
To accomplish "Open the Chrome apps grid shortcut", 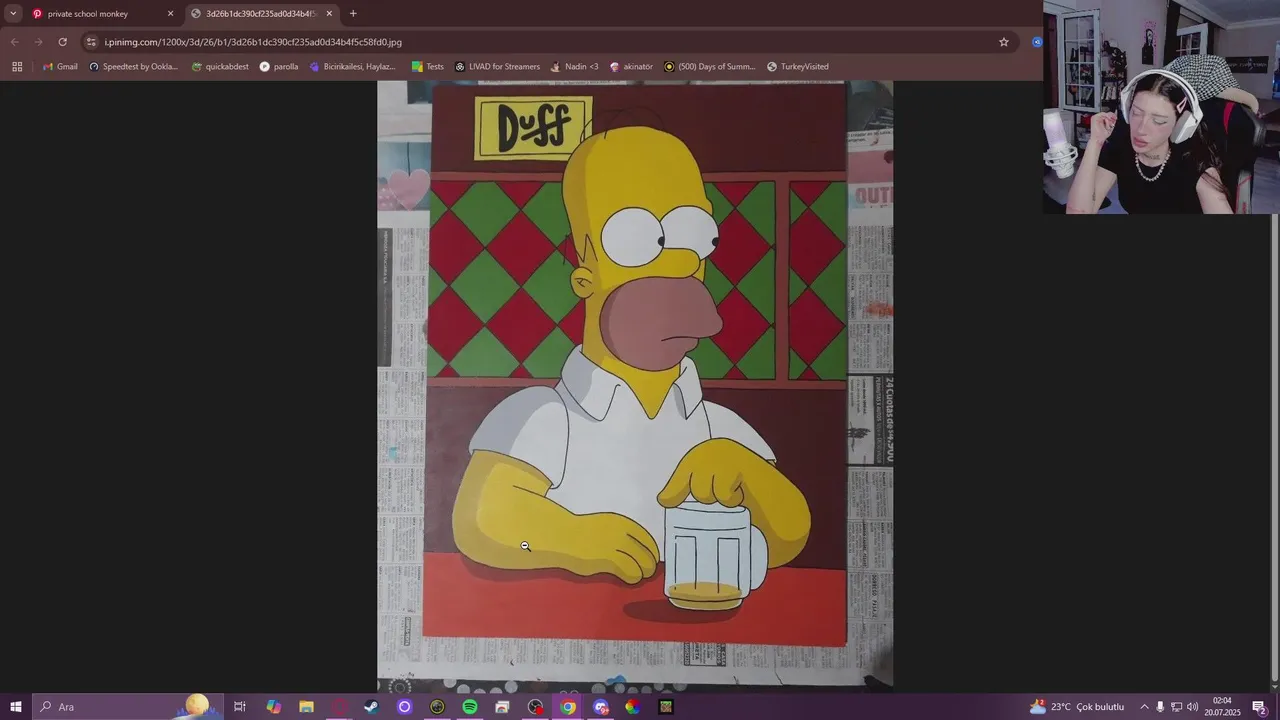I will coord(17,67).
